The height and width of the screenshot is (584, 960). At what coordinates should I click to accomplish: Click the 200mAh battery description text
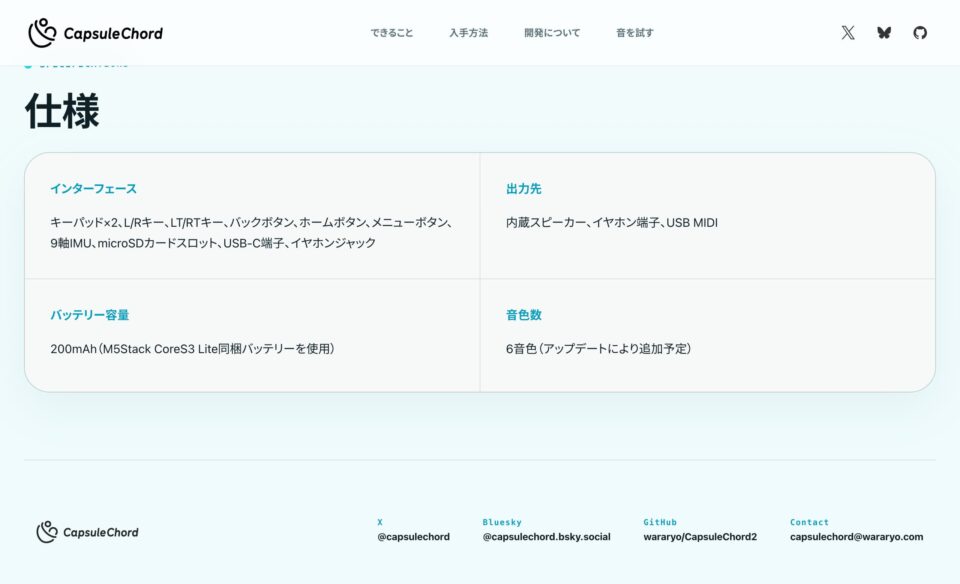192,348
